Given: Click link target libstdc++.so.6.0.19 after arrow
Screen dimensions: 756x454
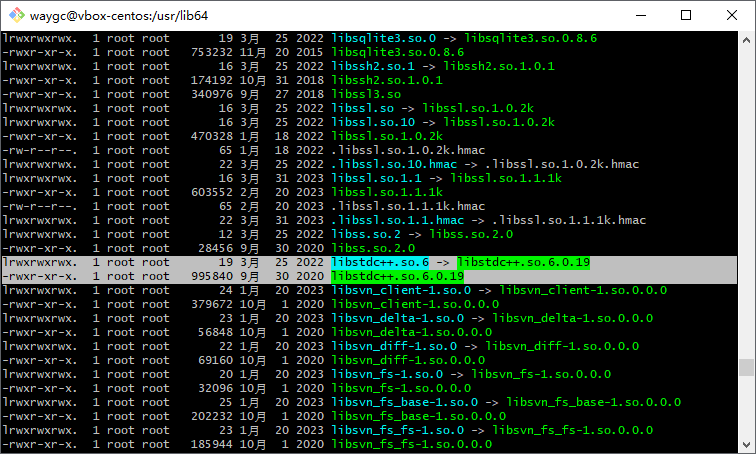Looking at the screenshot, I should tap(524, 262).
